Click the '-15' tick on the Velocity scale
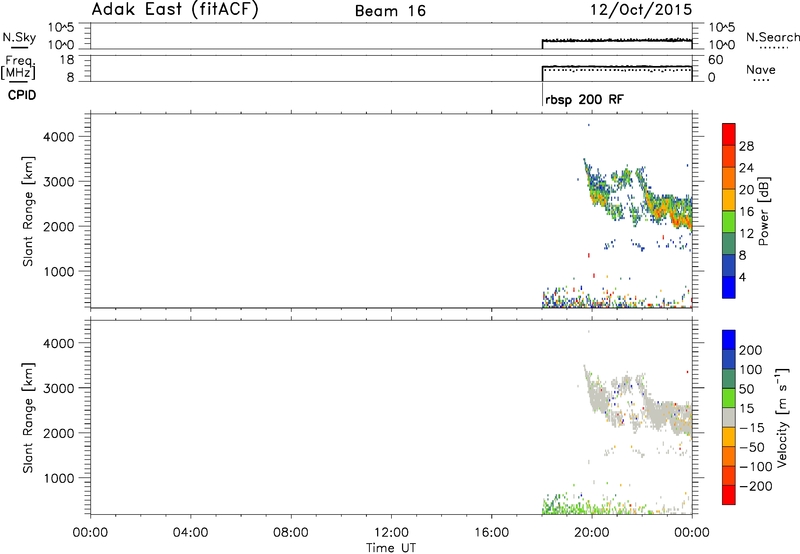This screenshot has height=554, width=800. click(751, 427)
